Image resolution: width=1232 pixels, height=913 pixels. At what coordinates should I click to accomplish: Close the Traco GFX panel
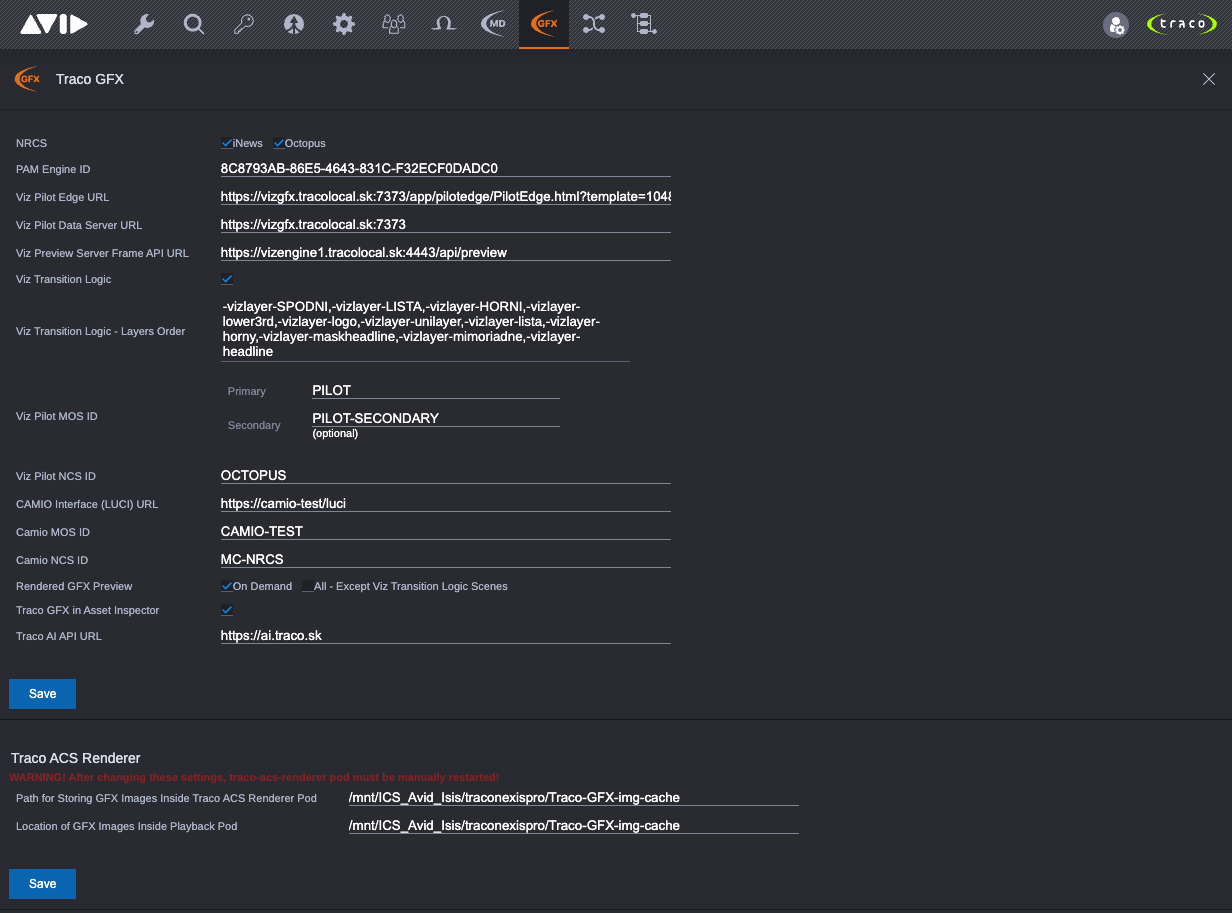pos(1209,79)
